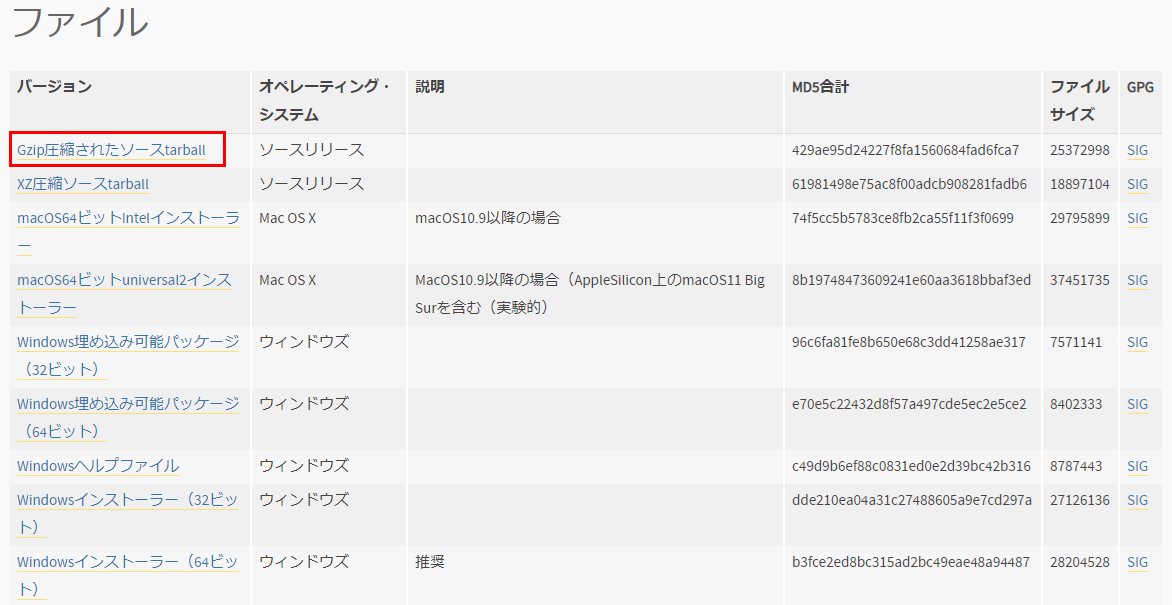
Task: Open Windows埋め込み可能パッケージ(32ビット) link
Action: click(128, 356)
